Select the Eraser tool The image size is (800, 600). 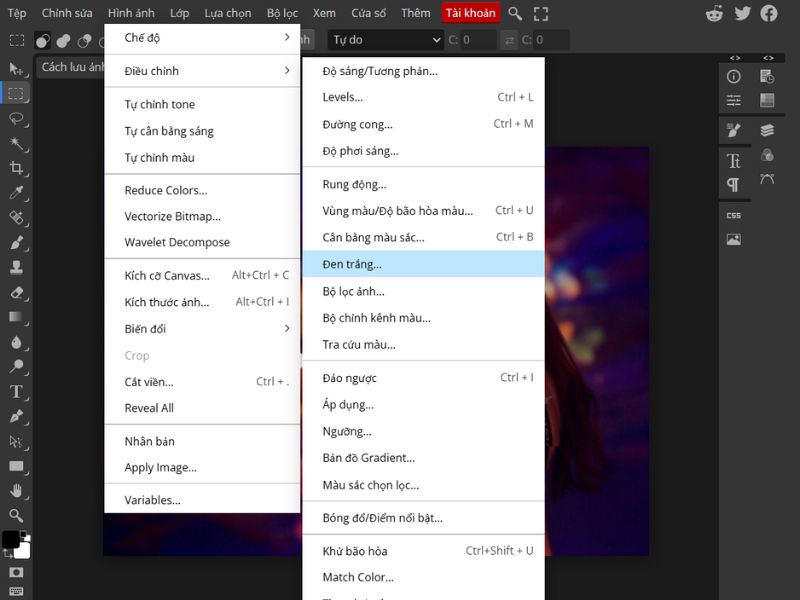16,292
